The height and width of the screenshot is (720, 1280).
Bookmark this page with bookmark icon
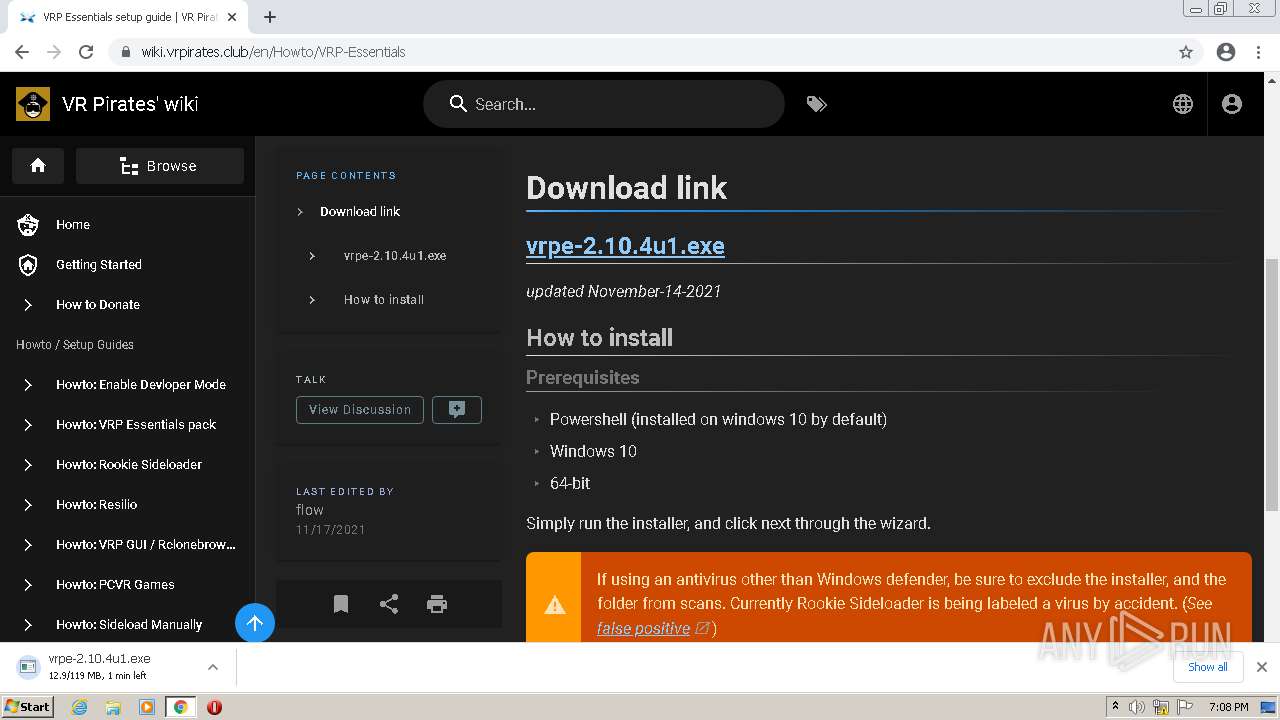(341, 604)
